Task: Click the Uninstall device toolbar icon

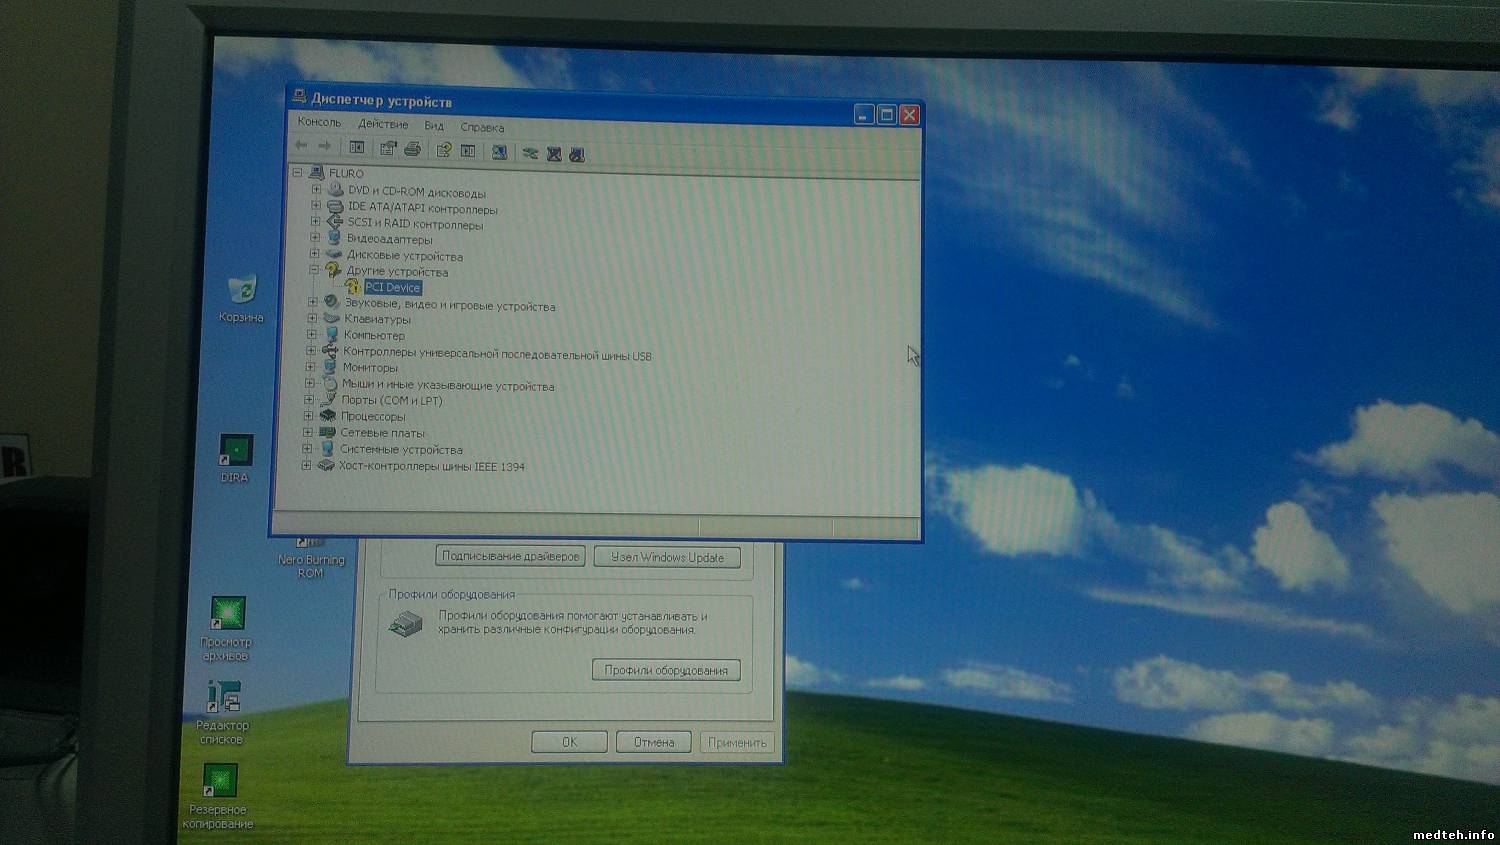Action: click(x=554, y=154)
